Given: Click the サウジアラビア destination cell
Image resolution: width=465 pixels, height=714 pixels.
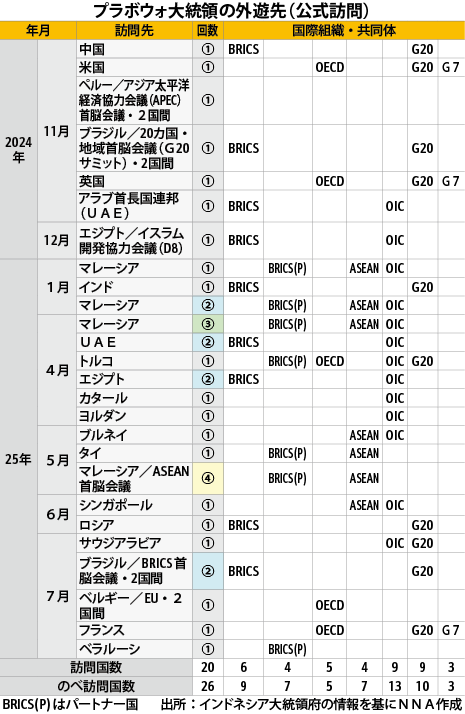Looking at the screenshot, I should pyautogui.click(x=134, y=543).
